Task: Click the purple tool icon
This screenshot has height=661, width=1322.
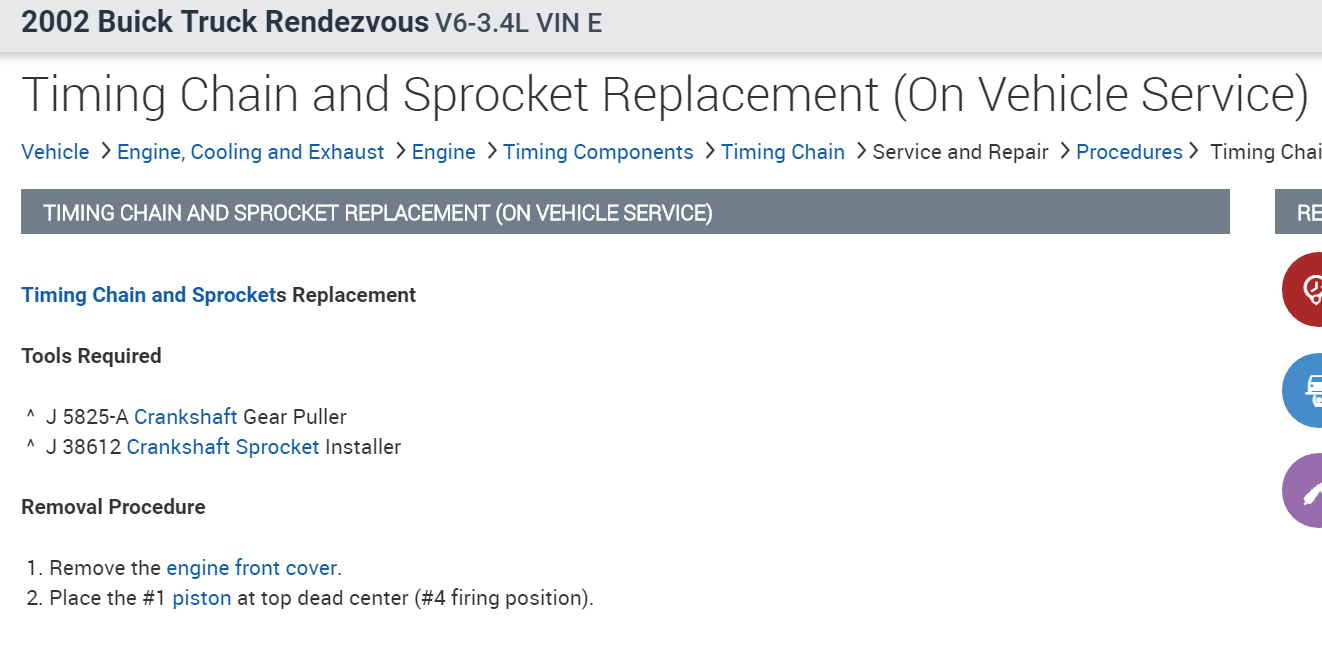Action: coord(1303,490)
